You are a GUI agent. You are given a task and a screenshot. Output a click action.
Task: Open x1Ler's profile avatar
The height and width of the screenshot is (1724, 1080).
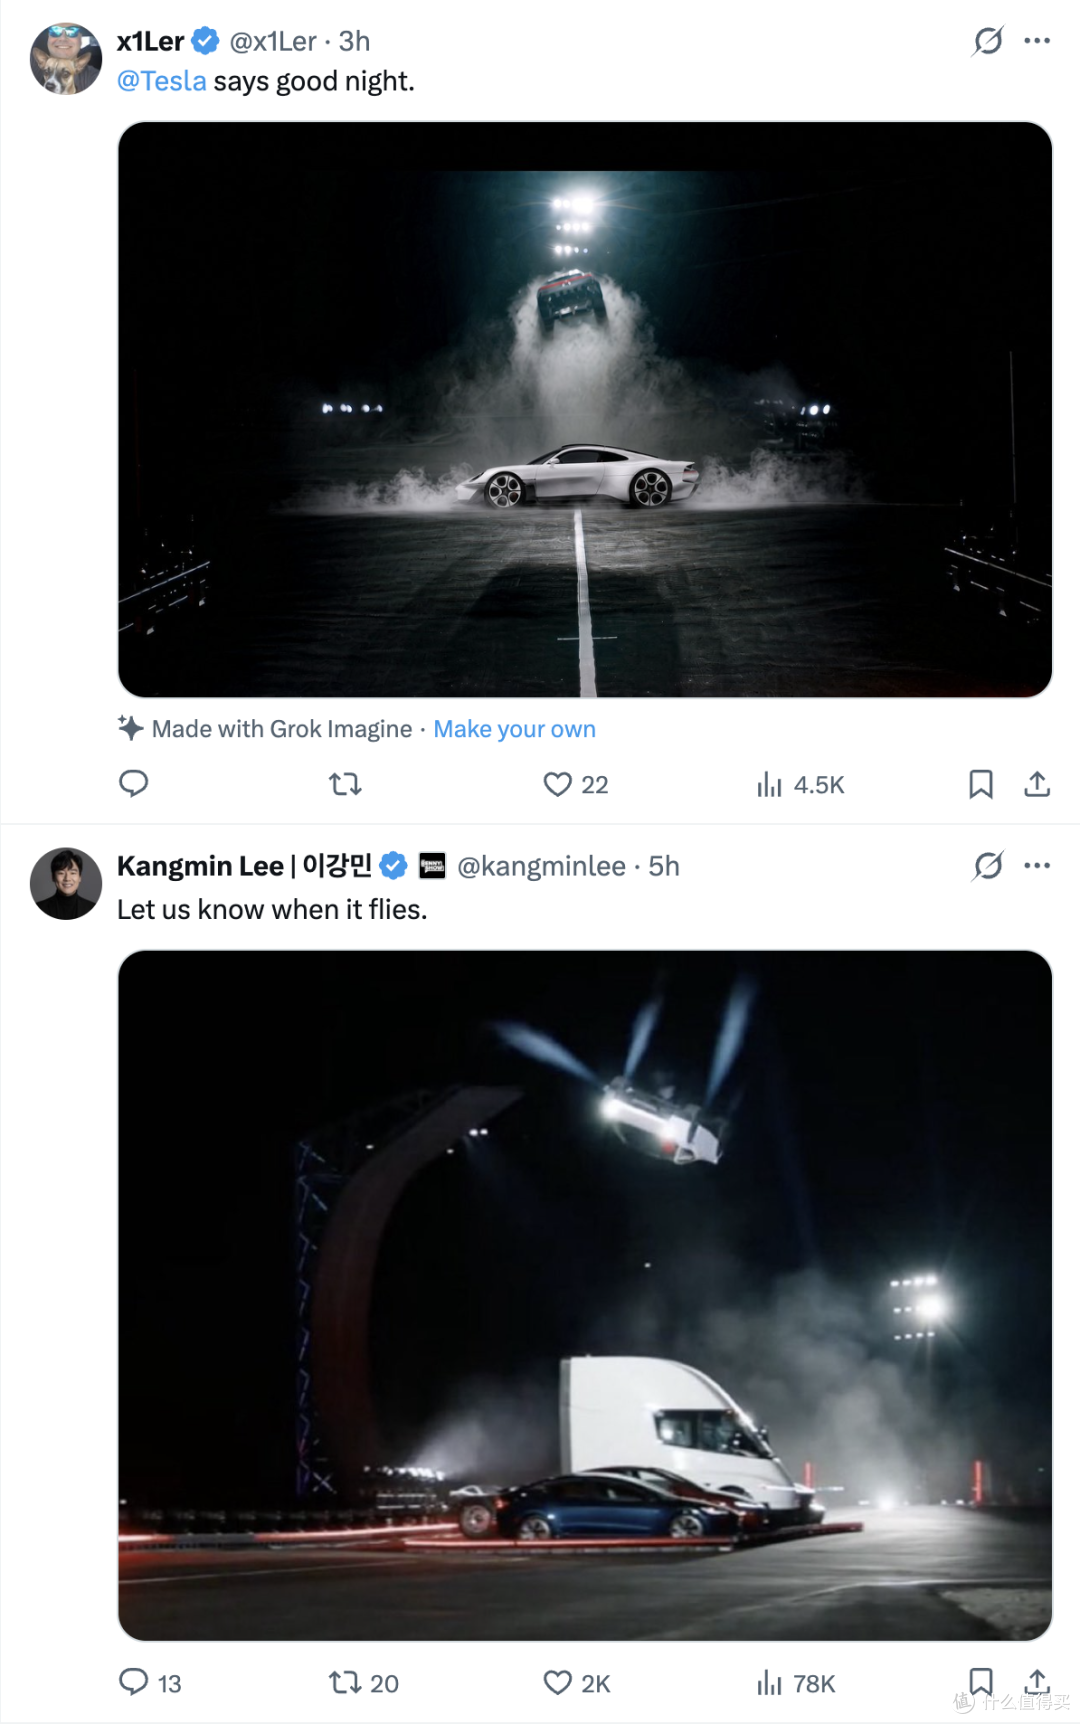pos(66,59)
